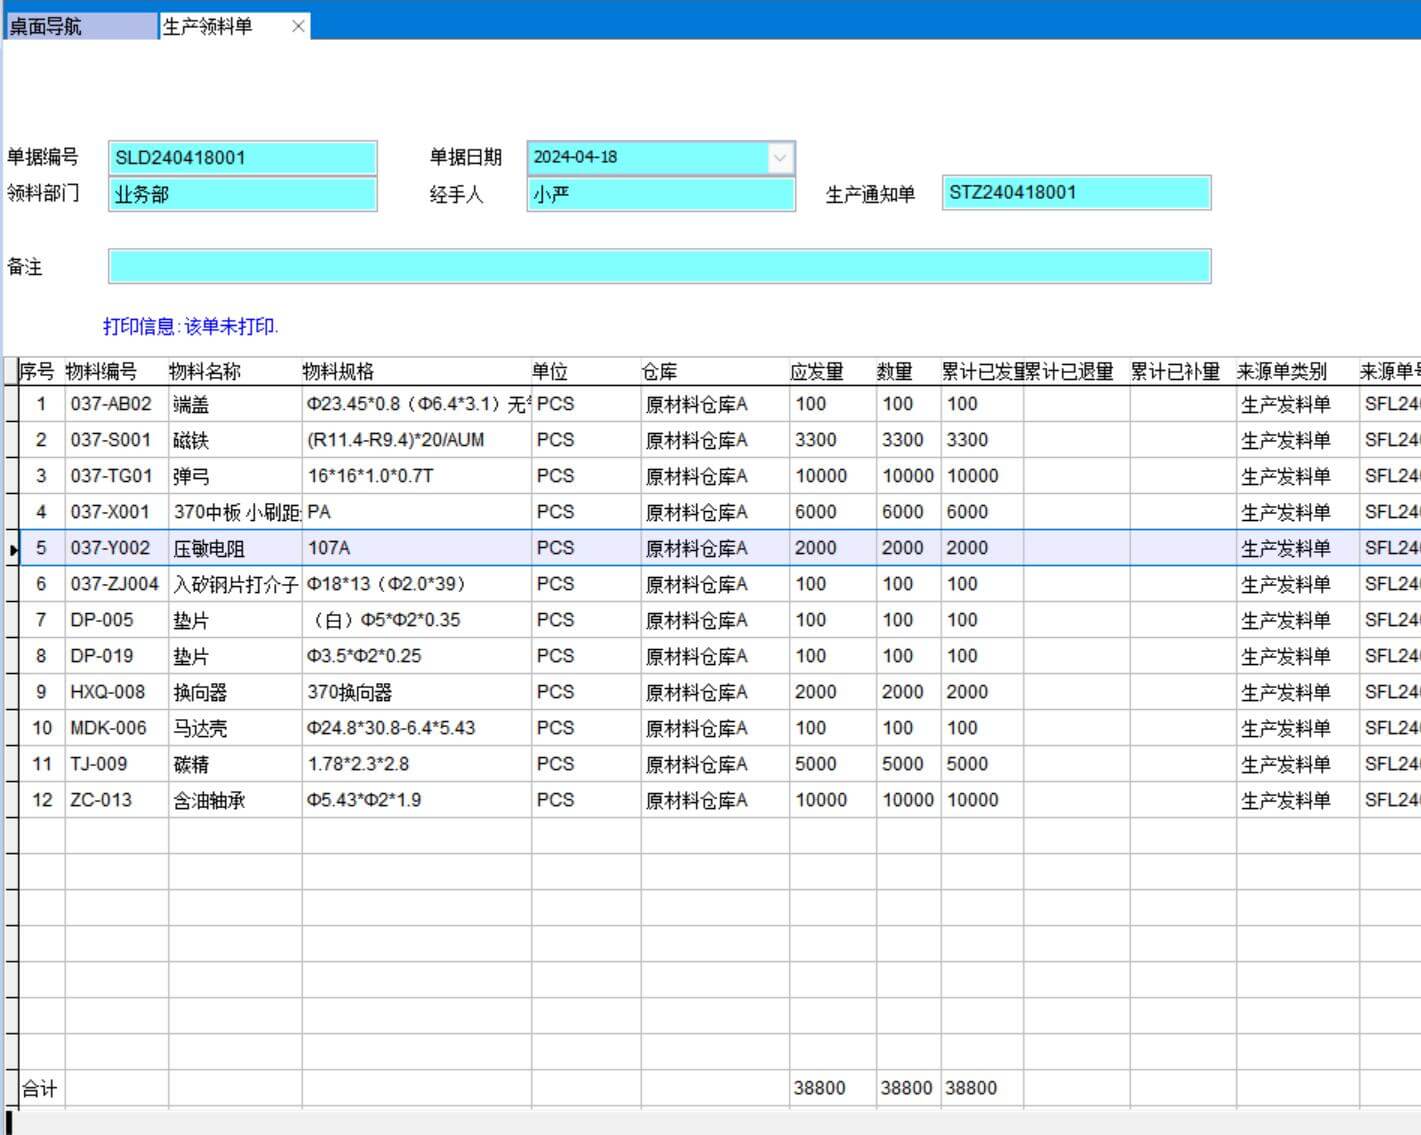1421x1135 pixels.
Task: Select the row indicator arrow on row 5
Action: (12, 549)
